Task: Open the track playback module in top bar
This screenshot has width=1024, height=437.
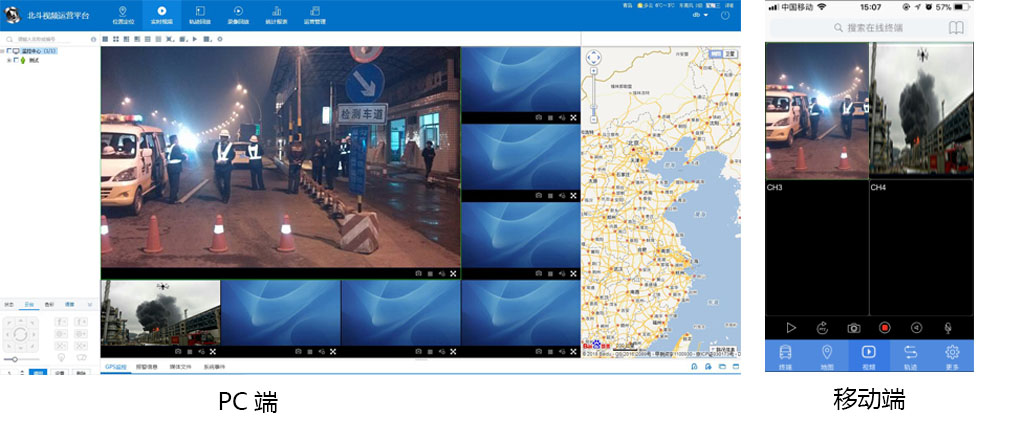Action: [200, 14]
